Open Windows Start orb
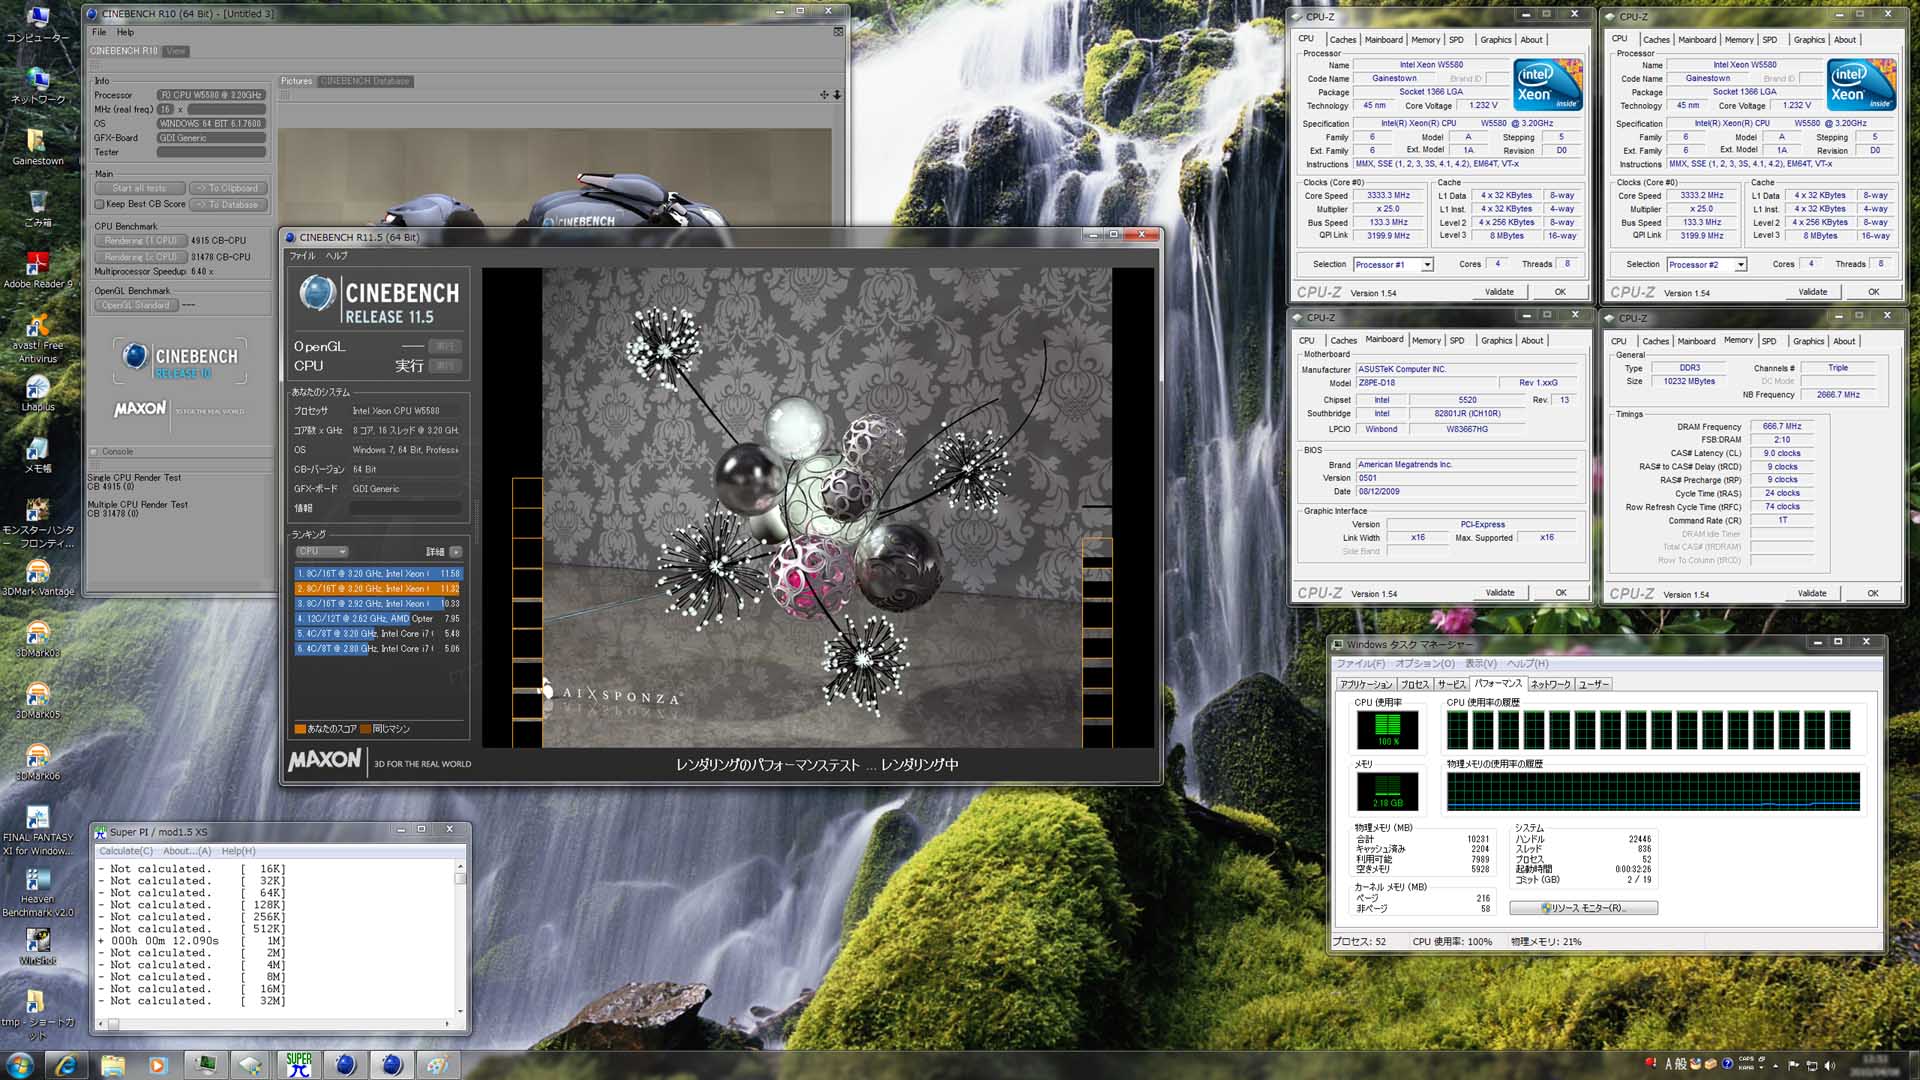This screenshot has width=1920, height=1080. point(19,1065)
